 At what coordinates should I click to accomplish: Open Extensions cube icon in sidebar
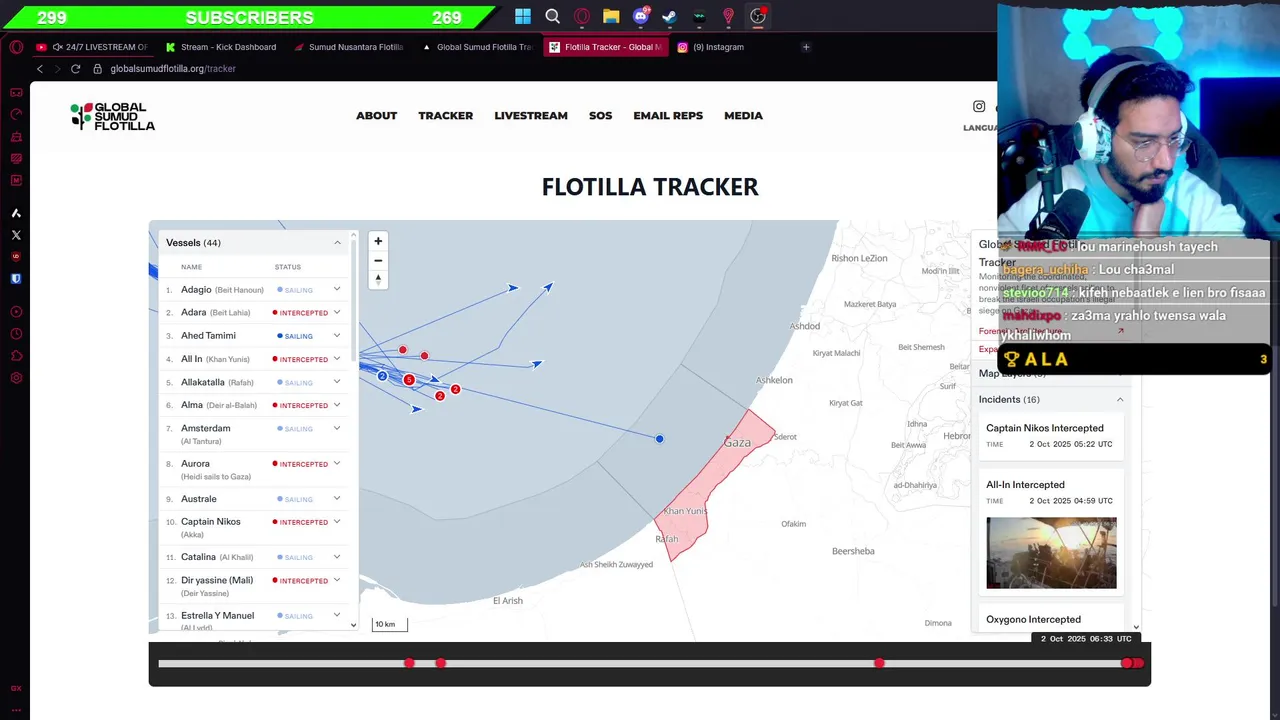16,356
